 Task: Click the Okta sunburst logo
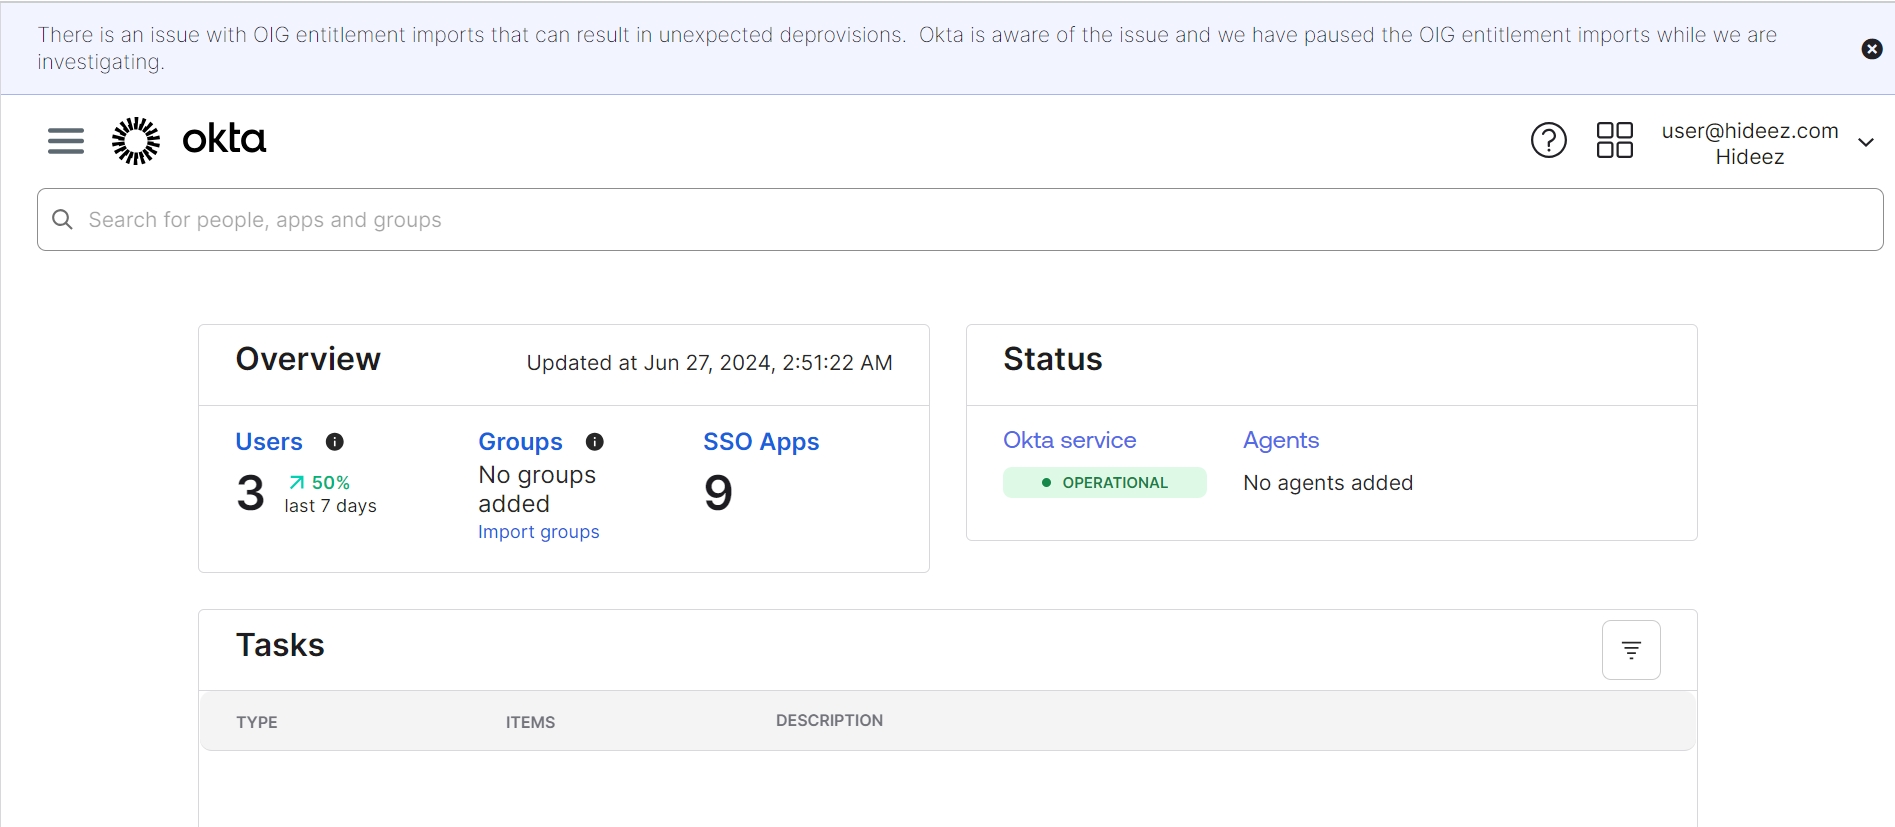tap(136, 141)
